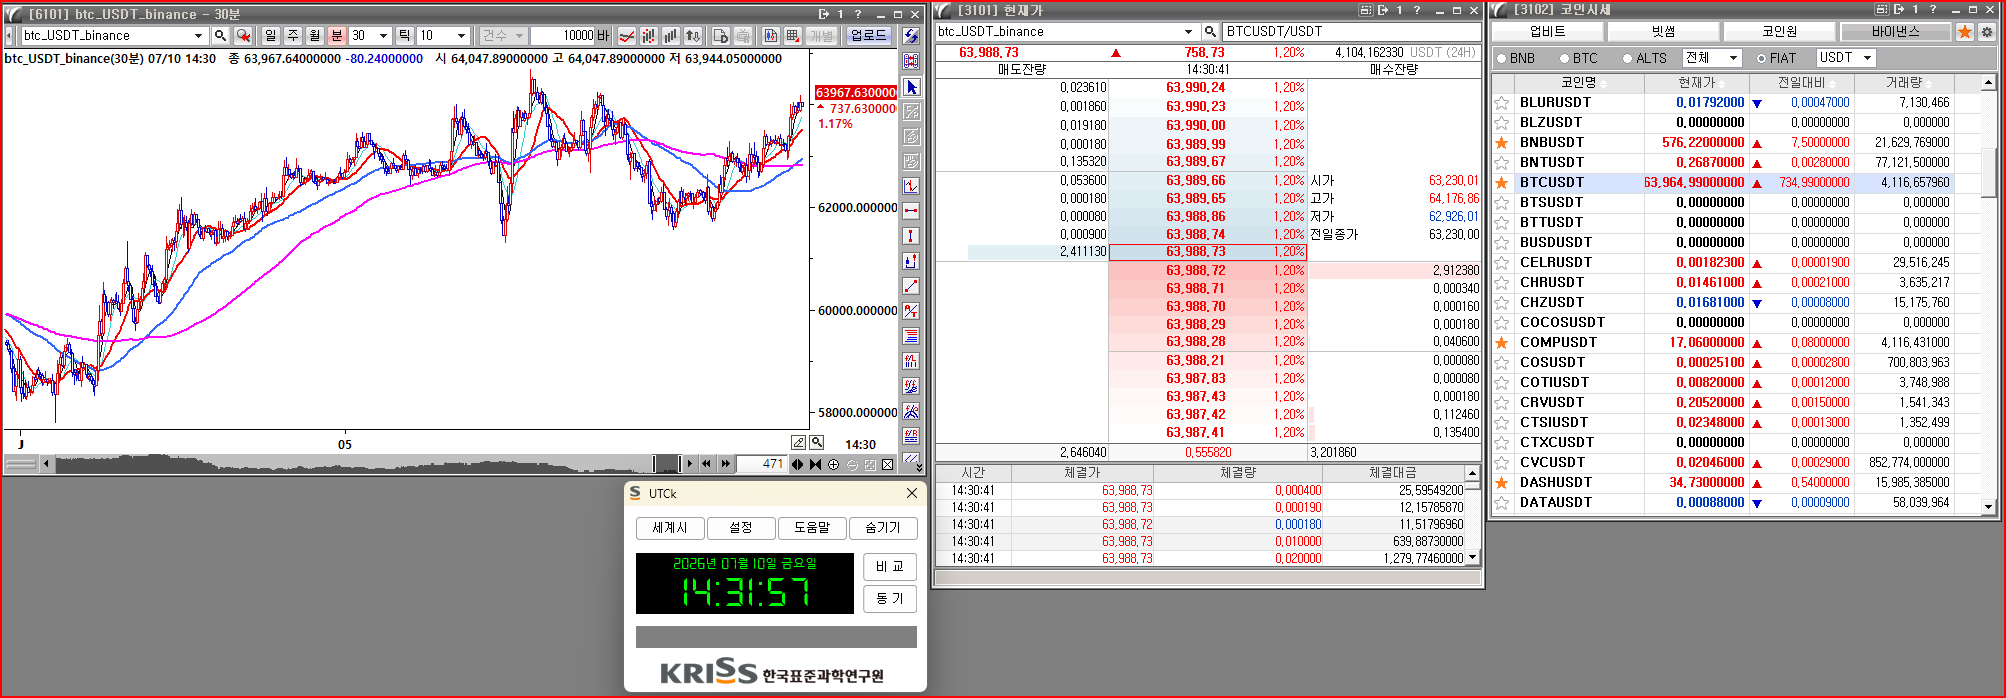Select the diagonal trend line tool
The height and width of the screenshot is (698, 2006).
click(911, 286)
